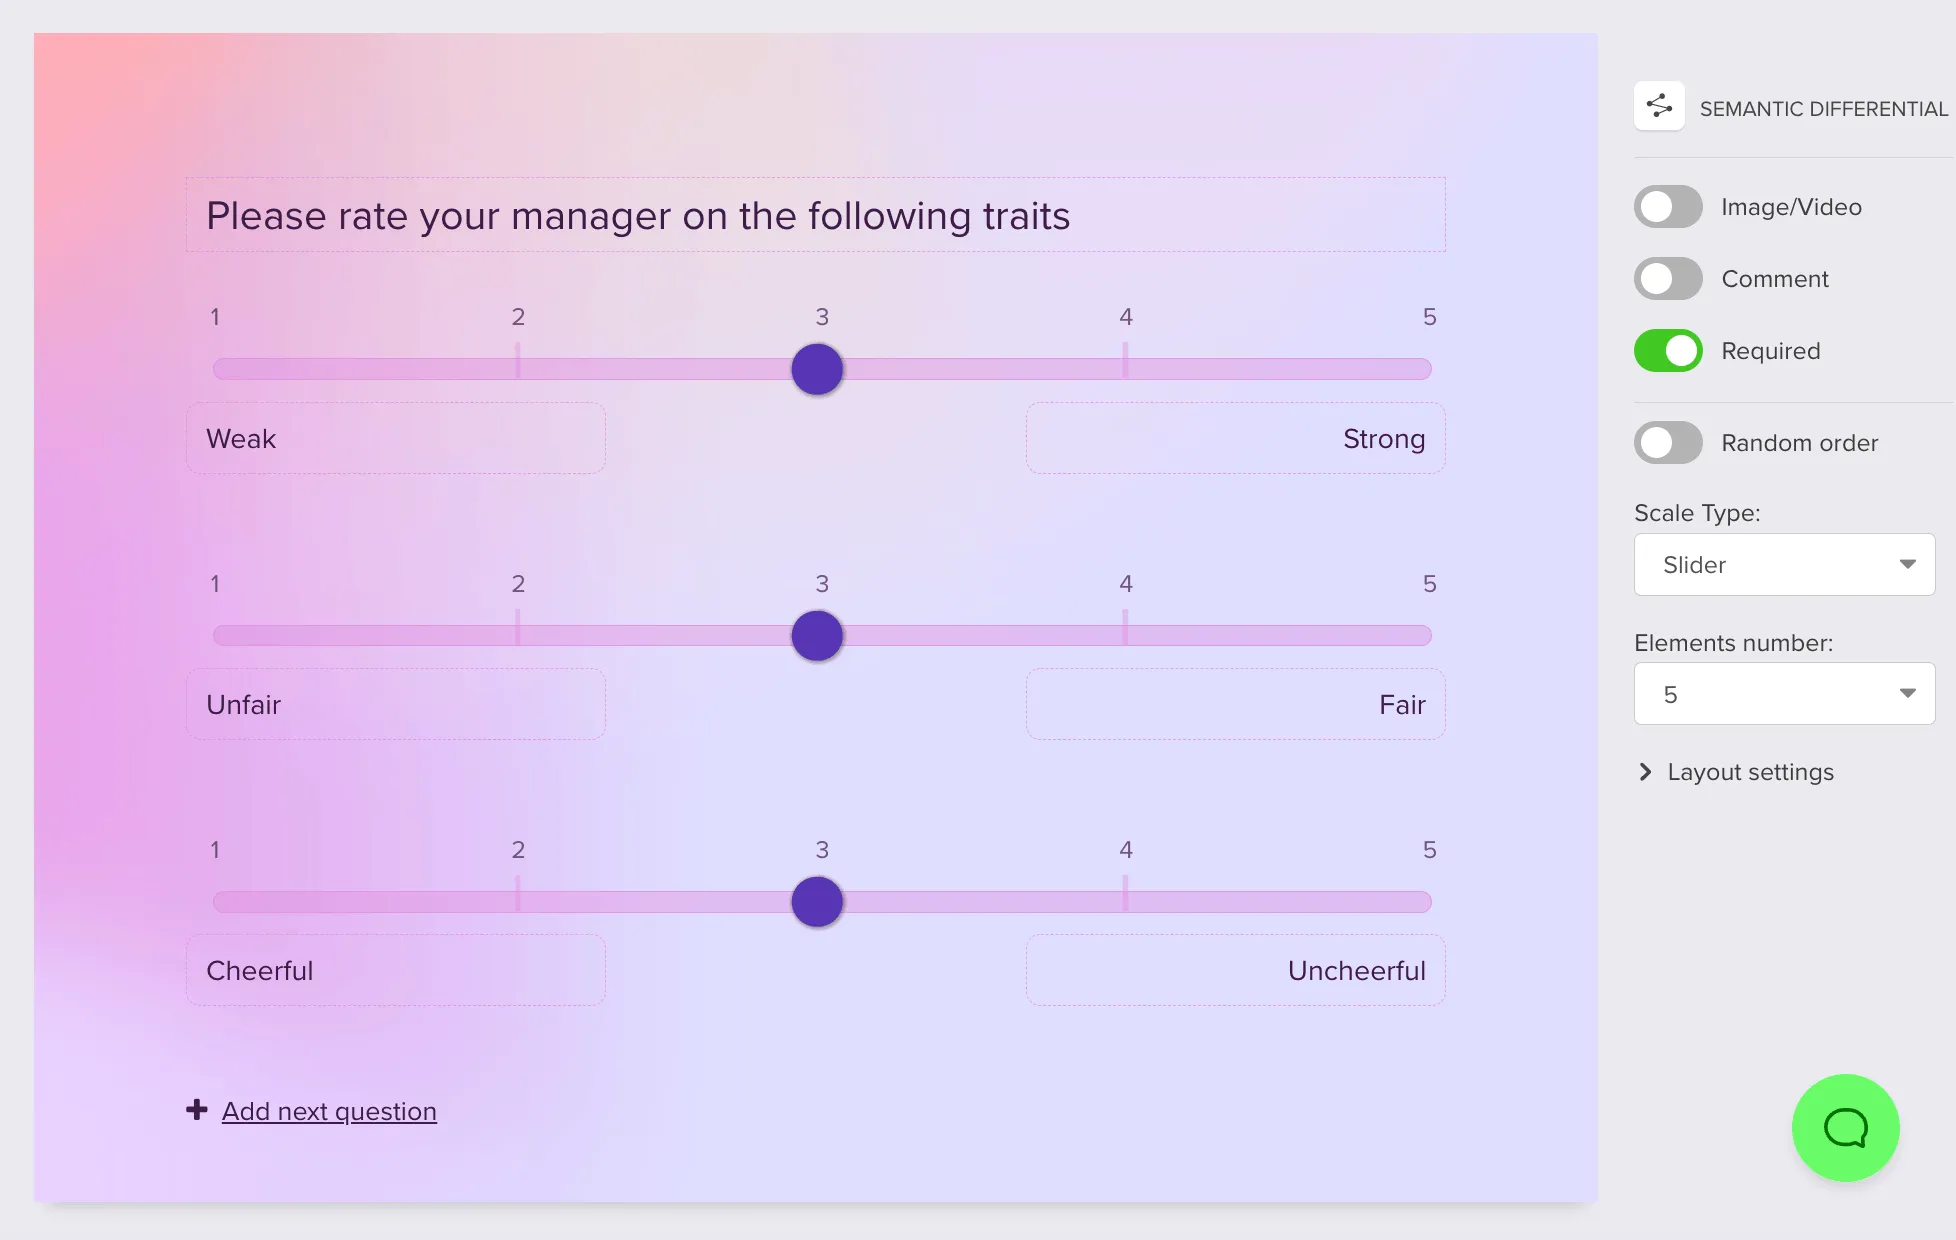1956x1240 pixels.
Task: Edit the Uncheerful label field
Action: (1235, 971)
